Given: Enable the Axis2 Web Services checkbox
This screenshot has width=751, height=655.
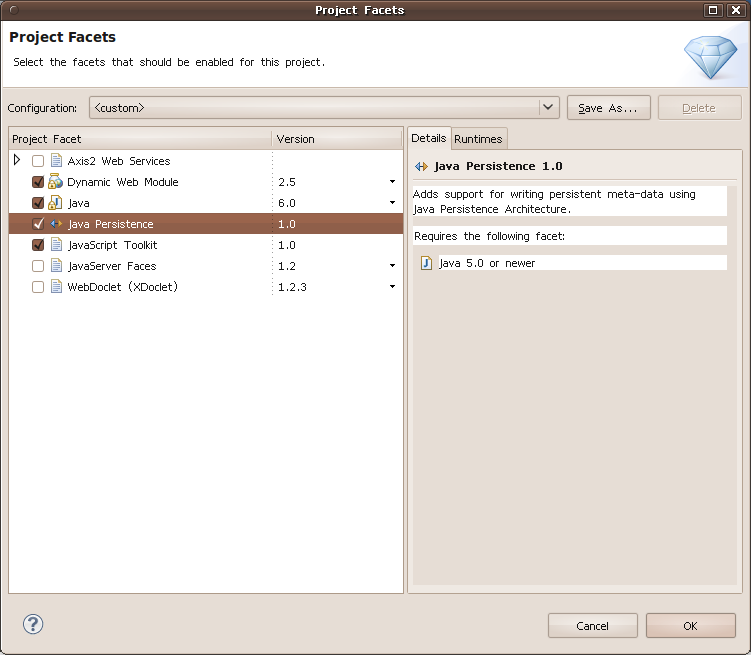Looking at the screenshot, I should (38, 161).
